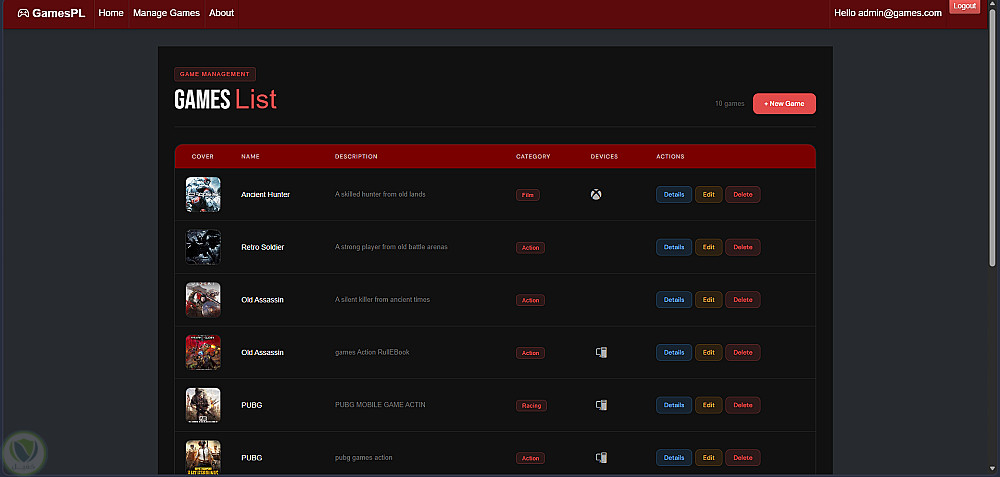
Task: Open Details in the 'PUBG MOBILE GAME ACTIN' row
Action: click(x=673, y=405)
